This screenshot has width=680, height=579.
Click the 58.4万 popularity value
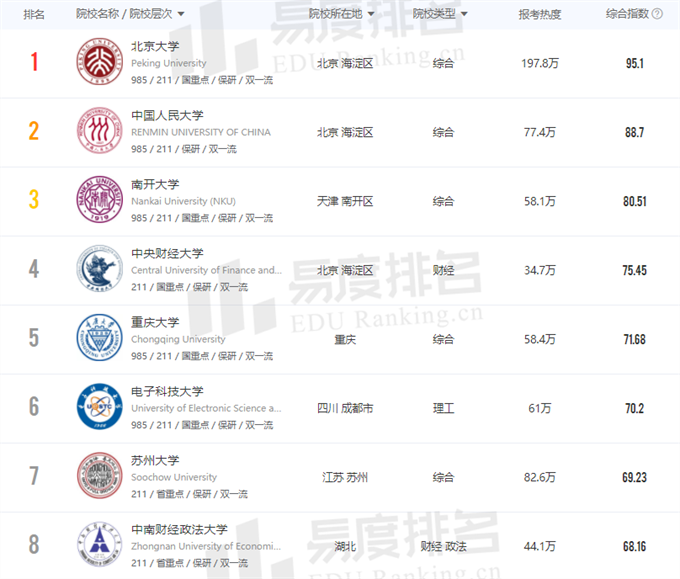[x=540, y=339]
